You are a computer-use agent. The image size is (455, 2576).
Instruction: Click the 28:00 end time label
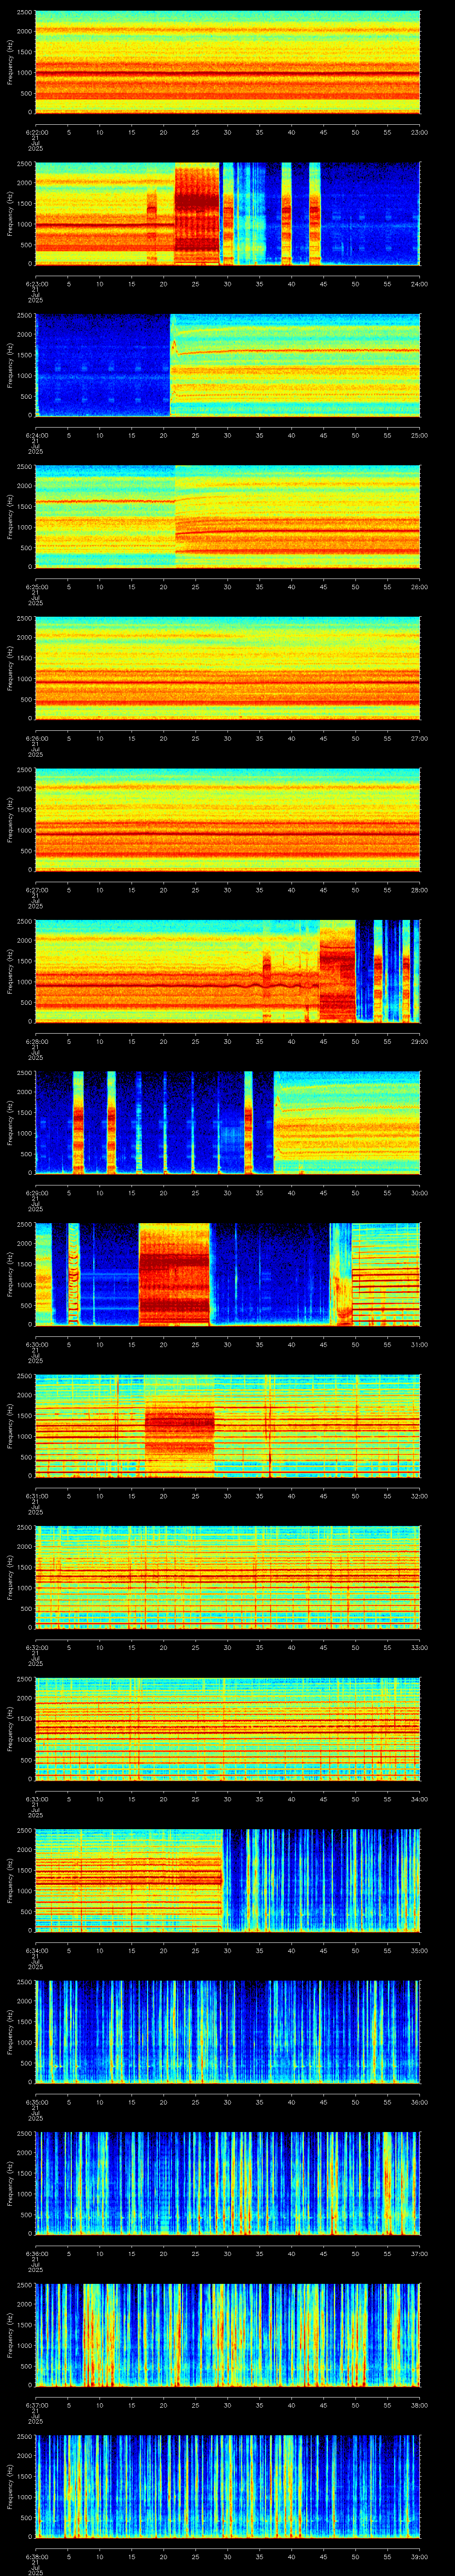coord(419,890)
